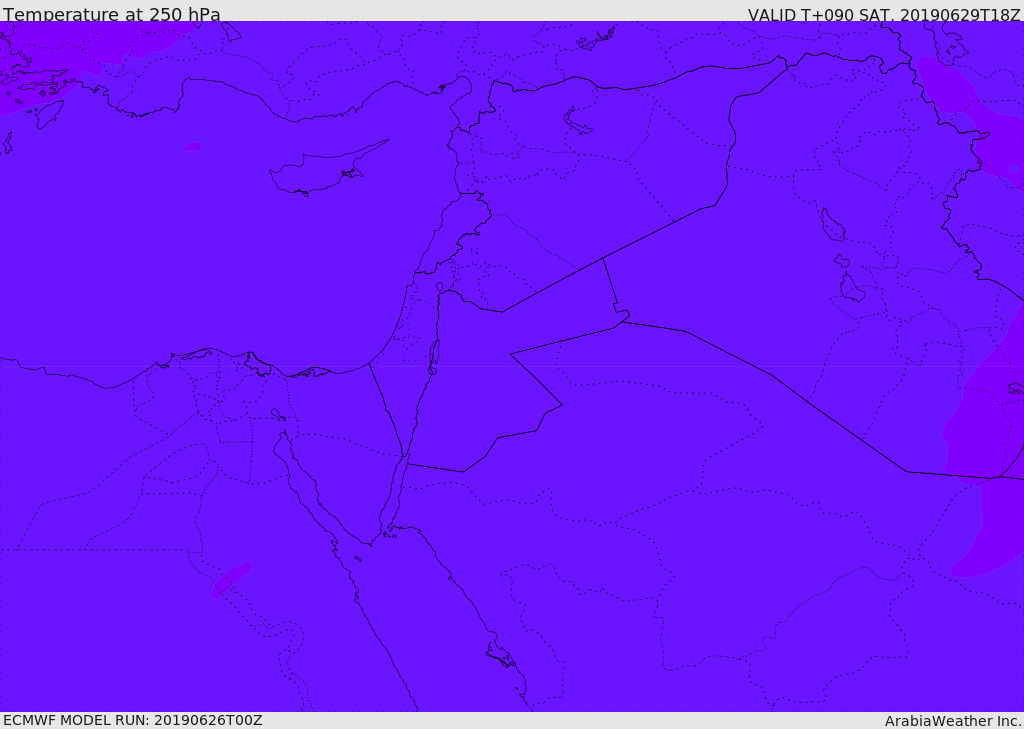The height and width of the screenshot is (729, 1024).
Task: Click the 'VALID T+090 SAT. 20190629T18Z' label
Action: pos(884,14)
